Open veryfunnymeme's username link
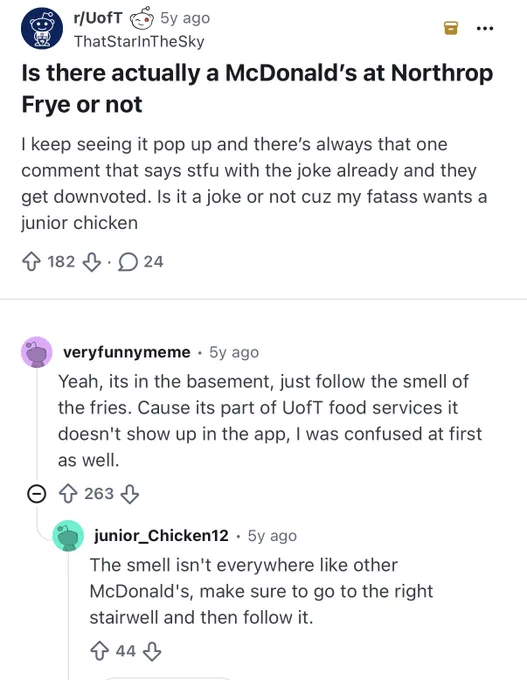The height and width of the screenshot is (680, 527). (127, 352)
